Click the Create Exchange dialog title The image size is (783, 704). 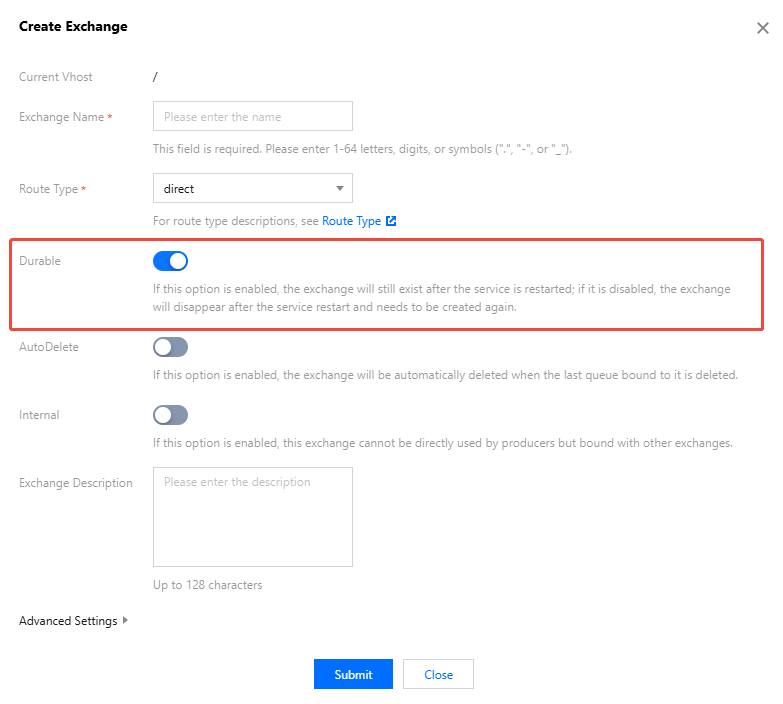pos(73,27)
